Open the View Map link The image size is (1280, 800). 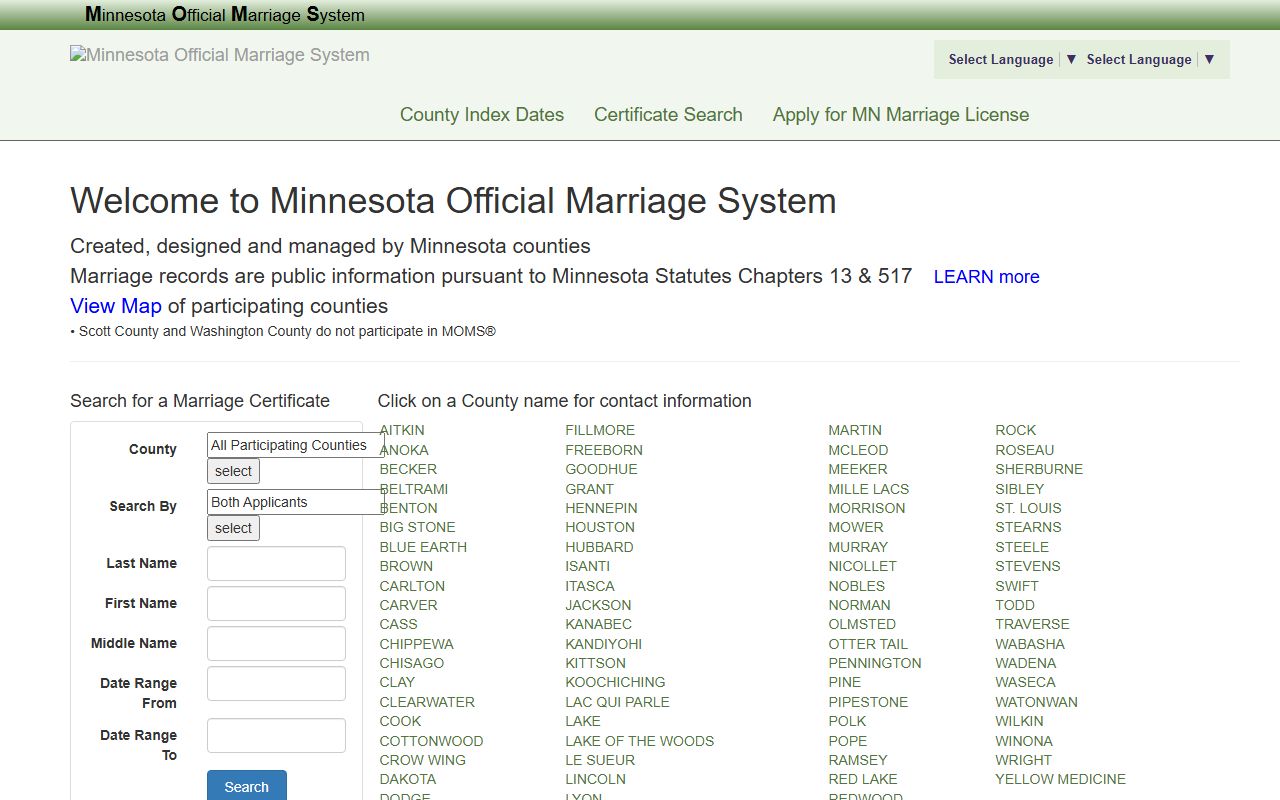click(x=116, y=306)
